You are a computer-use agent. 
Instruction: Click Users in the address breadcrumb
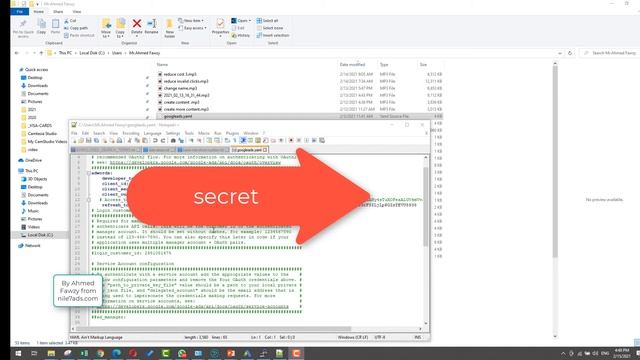[x=117, y=53]
